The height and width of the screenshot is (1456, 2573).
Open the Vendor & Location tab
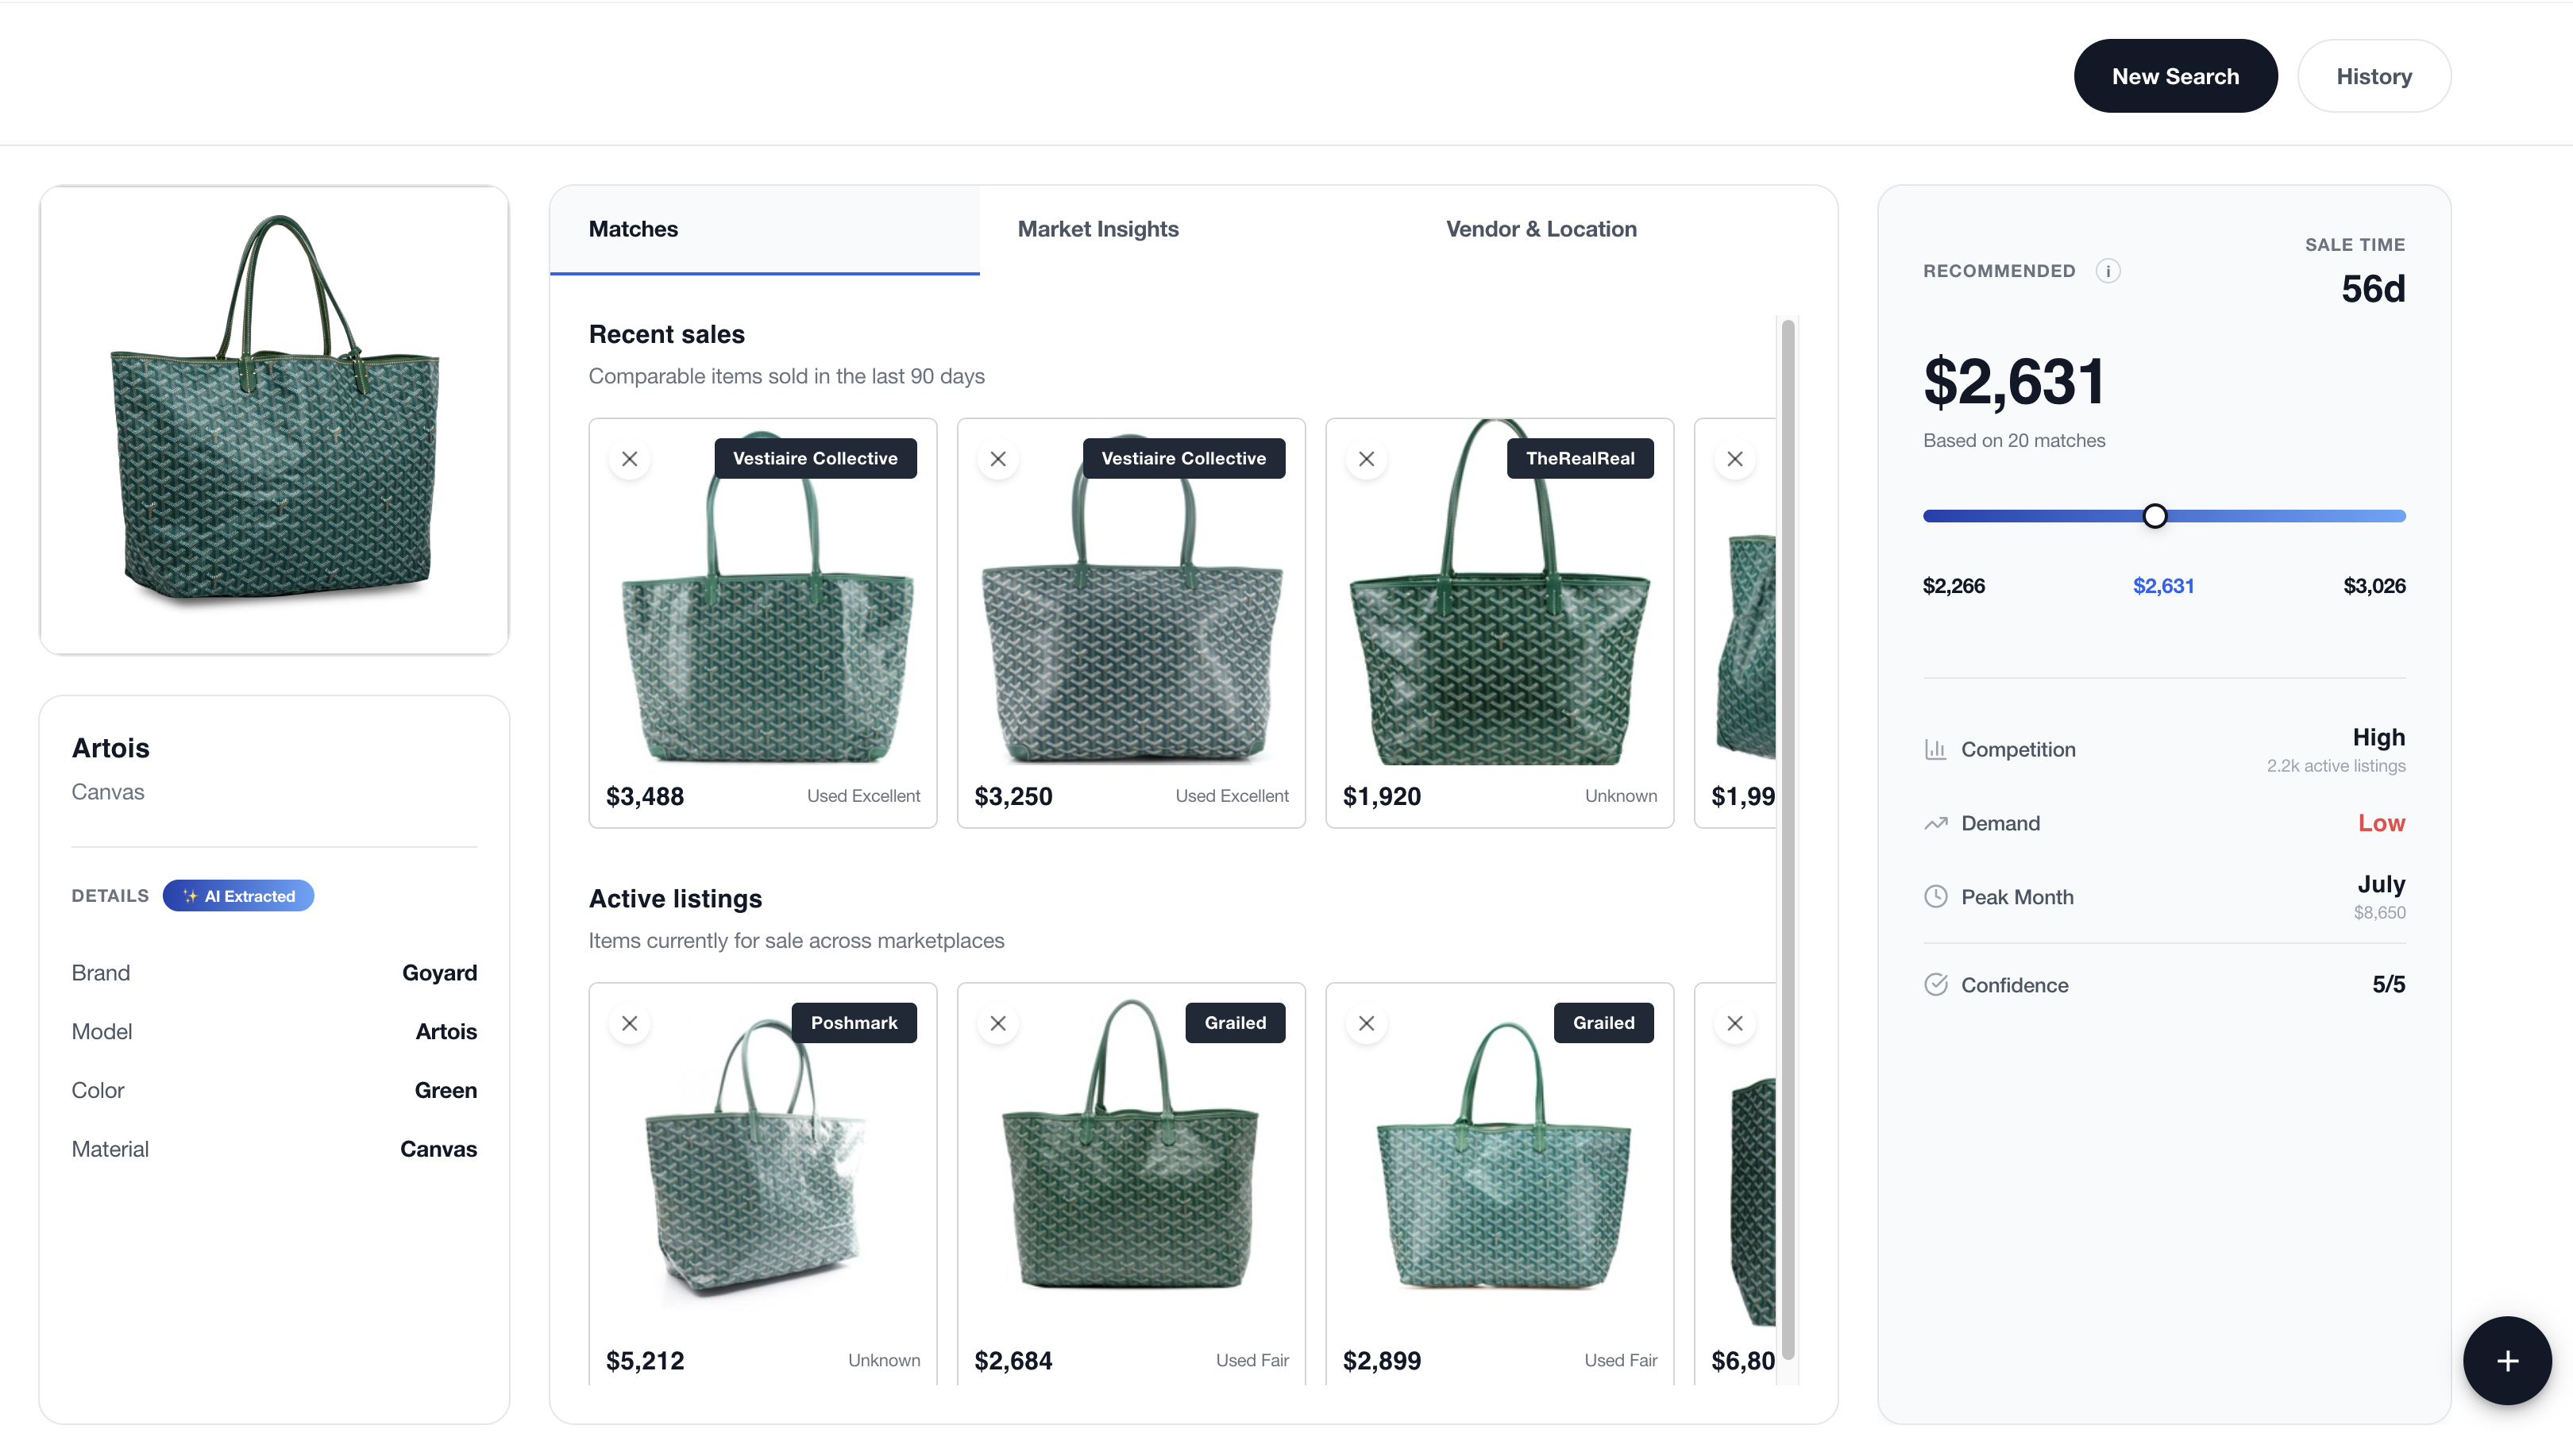[x=1540, y=229]
